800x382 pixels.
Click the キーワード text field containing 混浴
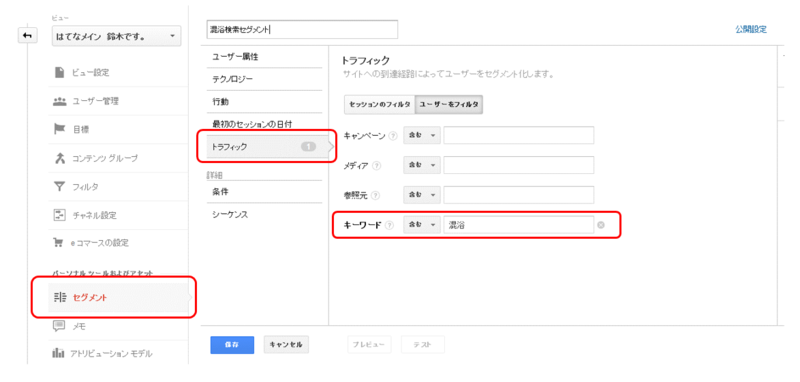click(x=519, y=225)
